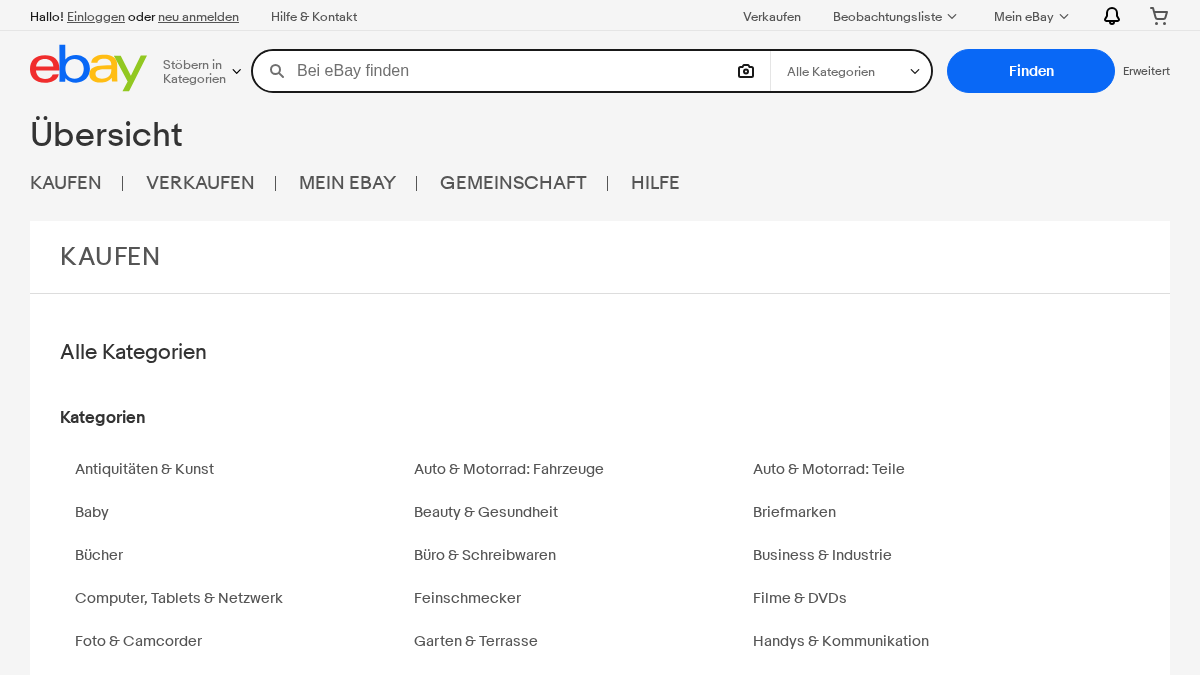Open Beauty & Gesundheit category
The image size is (1200, 675).
coord(486,512)
